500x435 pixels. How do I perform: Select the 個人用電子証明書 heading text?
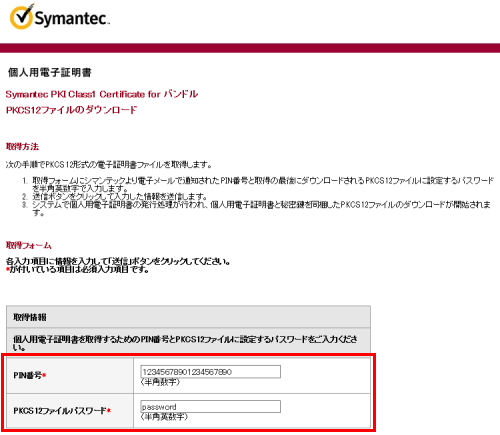pyautogui.click(x=50, y=72)
